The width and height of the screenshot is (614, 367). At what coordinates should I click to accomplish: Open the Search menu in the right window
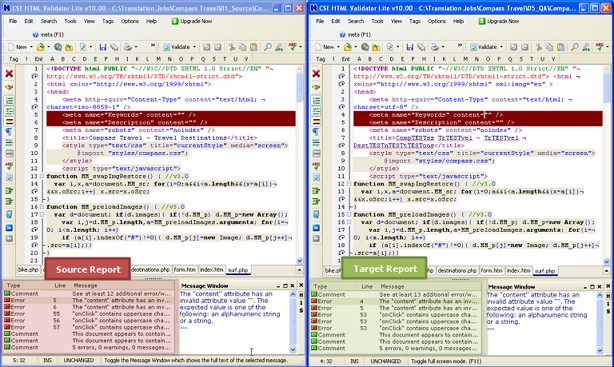(356, 21)
